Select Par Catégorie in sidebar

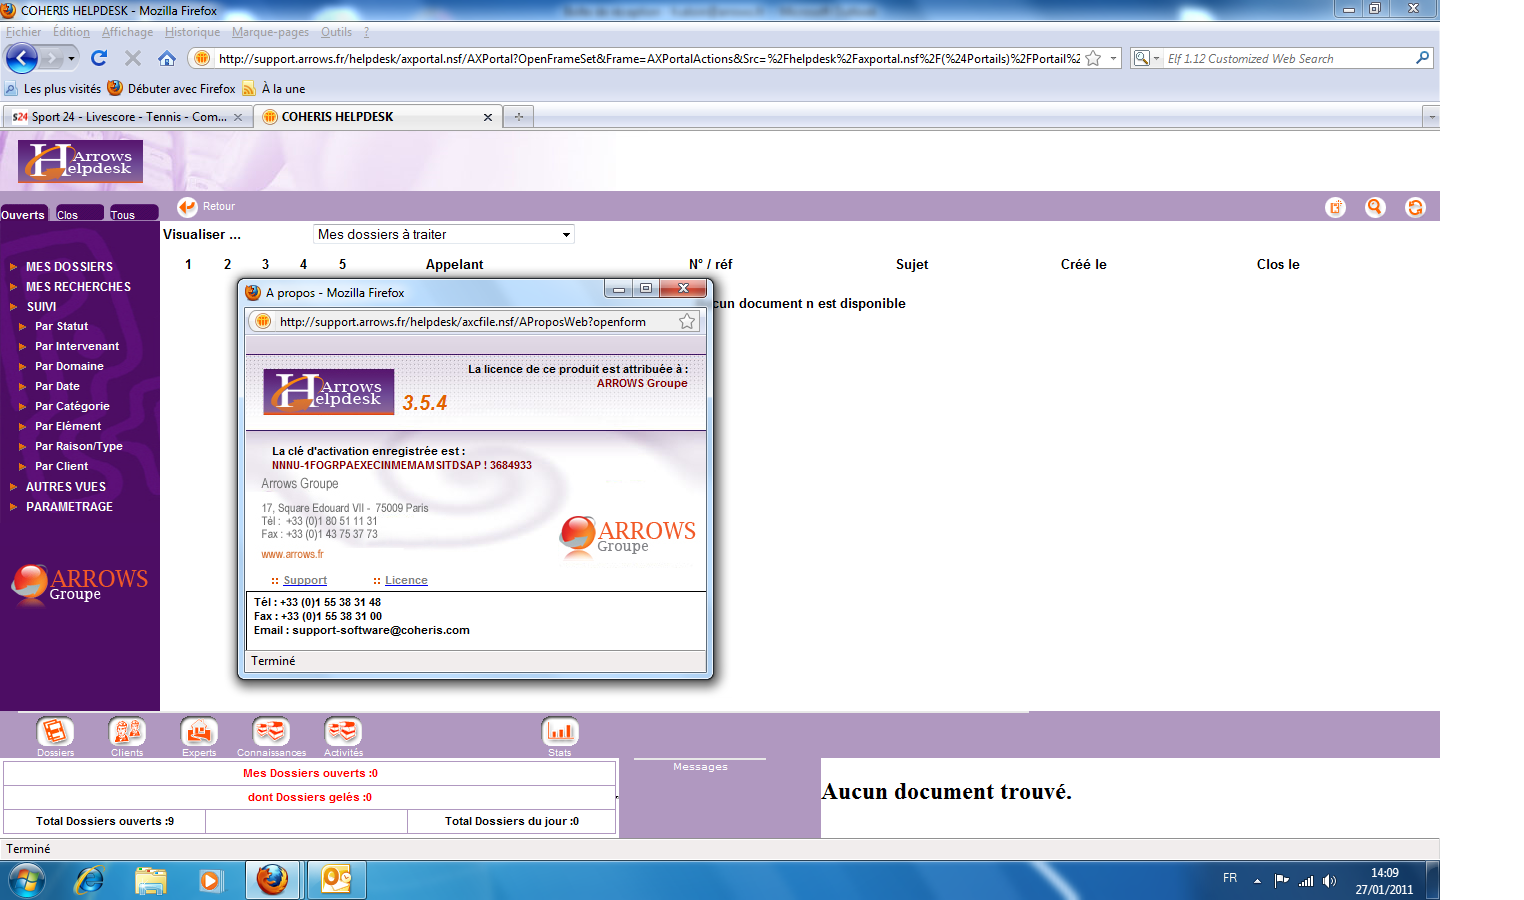pyautogui.click(x=72, y=407)
